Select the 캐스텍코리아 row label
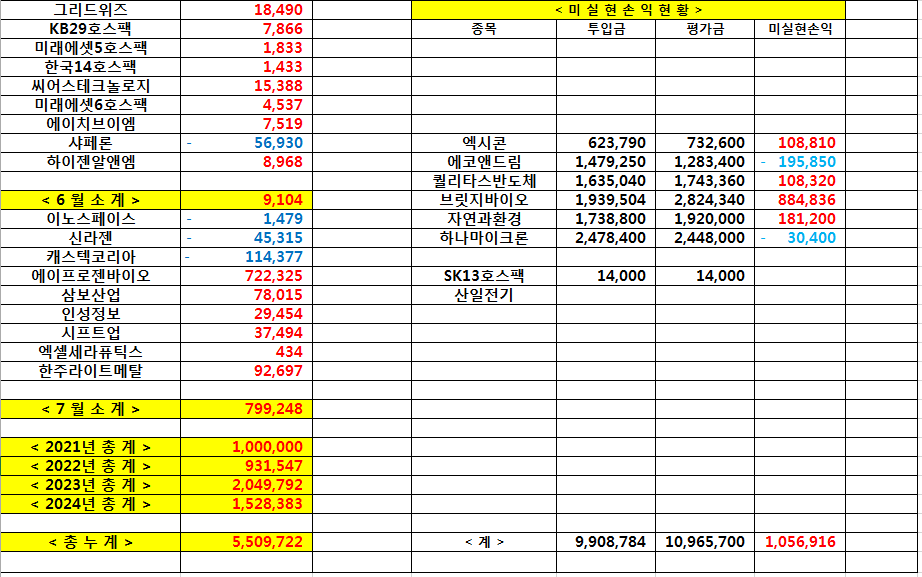The image size is (922, 577). click(91, 257)
